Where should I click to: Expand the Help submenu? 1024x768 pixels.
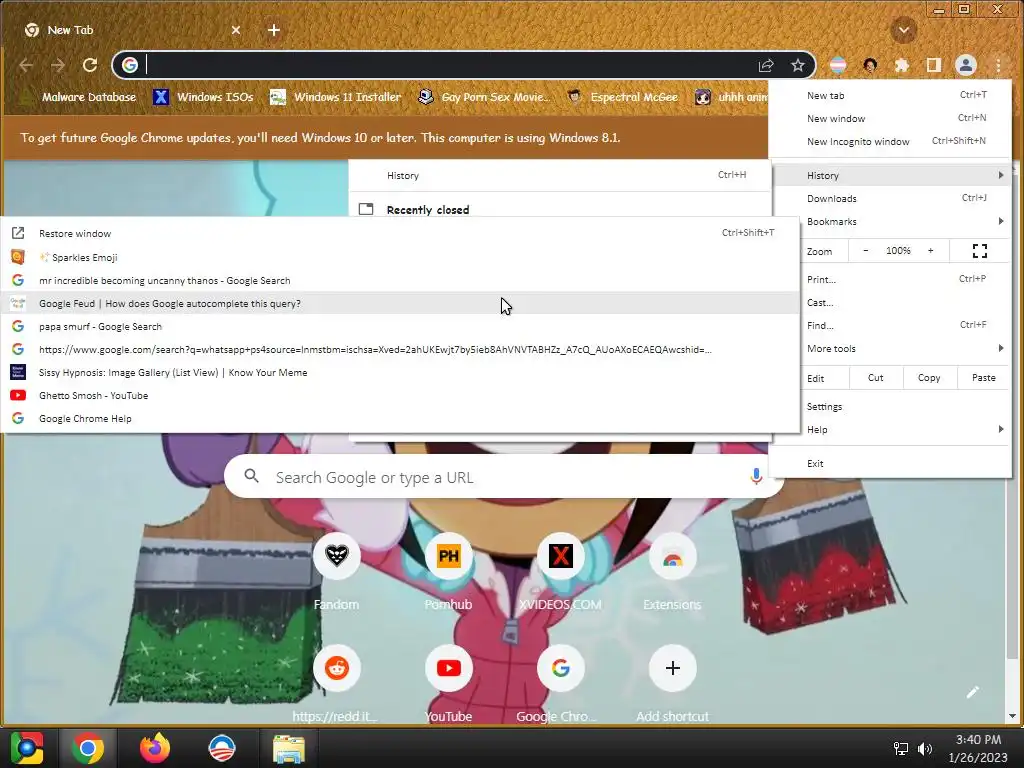point(905,429)
